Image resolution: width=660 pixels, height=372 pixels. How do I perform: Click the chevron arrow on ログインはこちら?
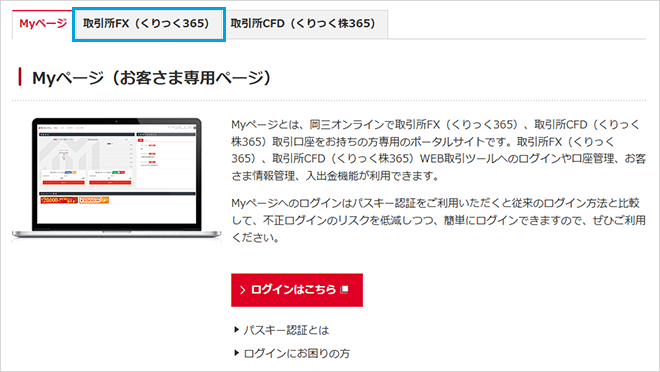242,290
